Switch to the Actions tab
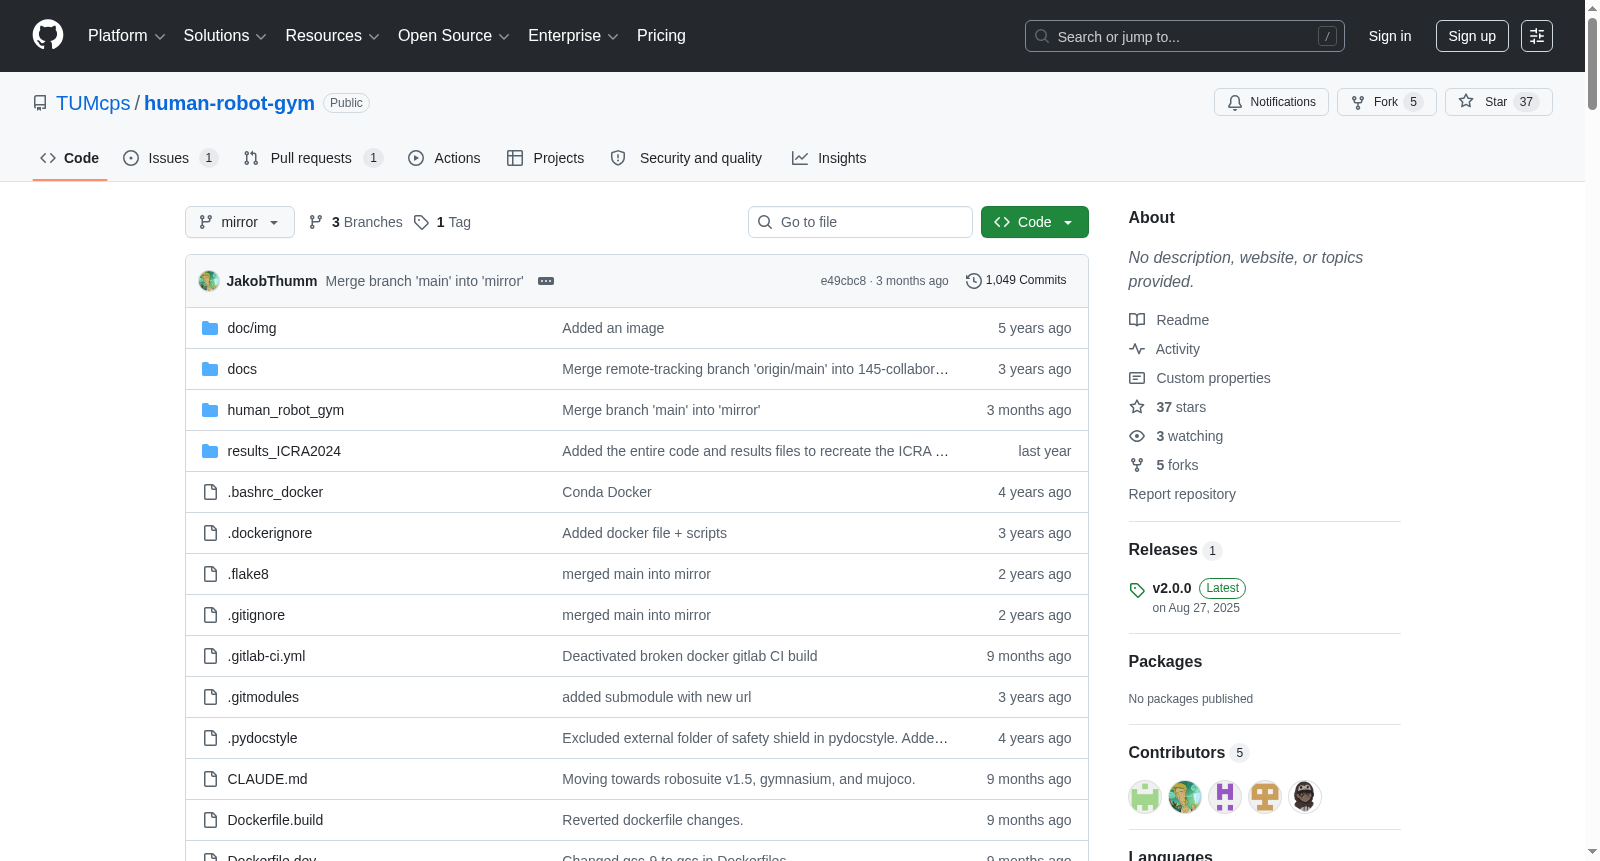The height and width of the screenshot is (861, 1600). (444, 158)
